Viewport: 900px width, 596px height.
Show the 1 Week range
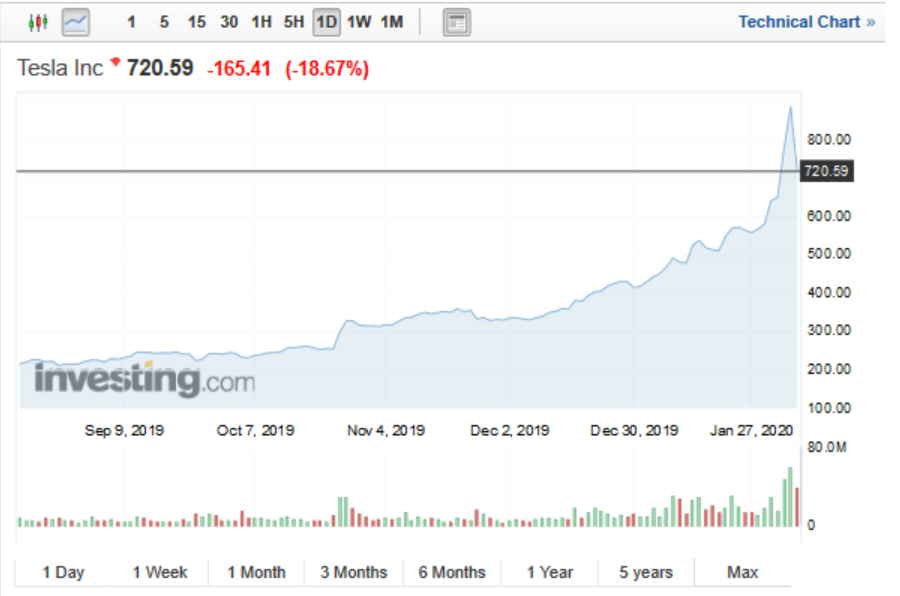pyautogui.click(x=160, y=572)
